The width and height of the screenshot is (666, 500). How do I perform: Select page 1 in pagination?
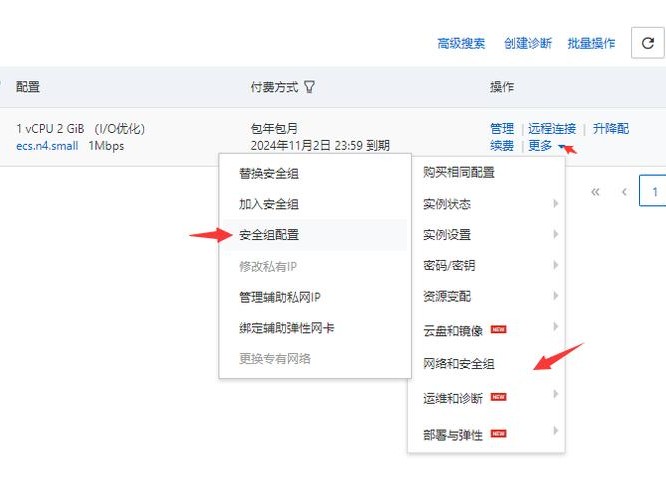click(654, 191)
